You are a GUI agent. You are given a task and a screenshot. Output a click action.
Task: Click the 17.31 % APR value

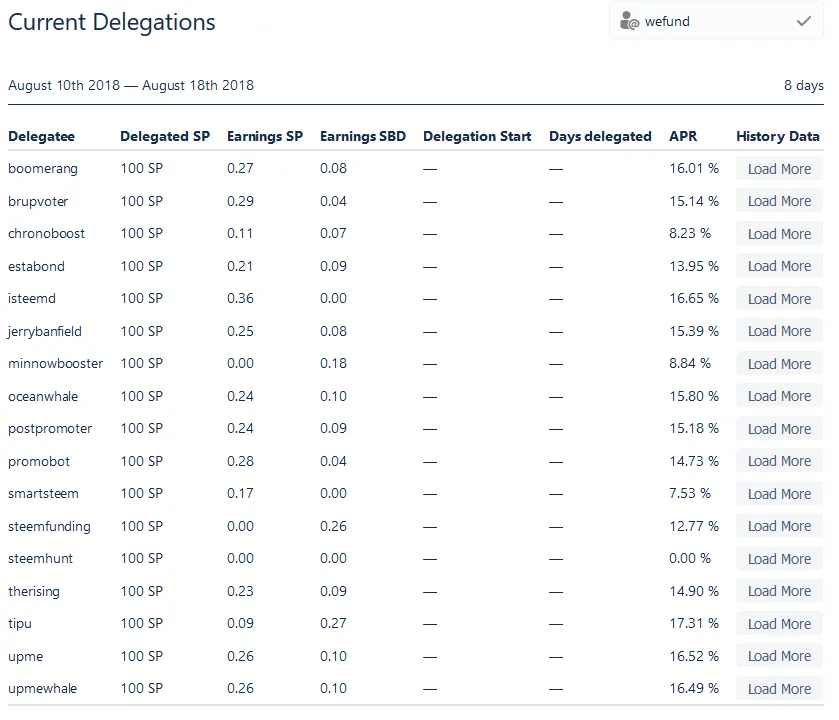pyautogui.click(x=694, y=624)
